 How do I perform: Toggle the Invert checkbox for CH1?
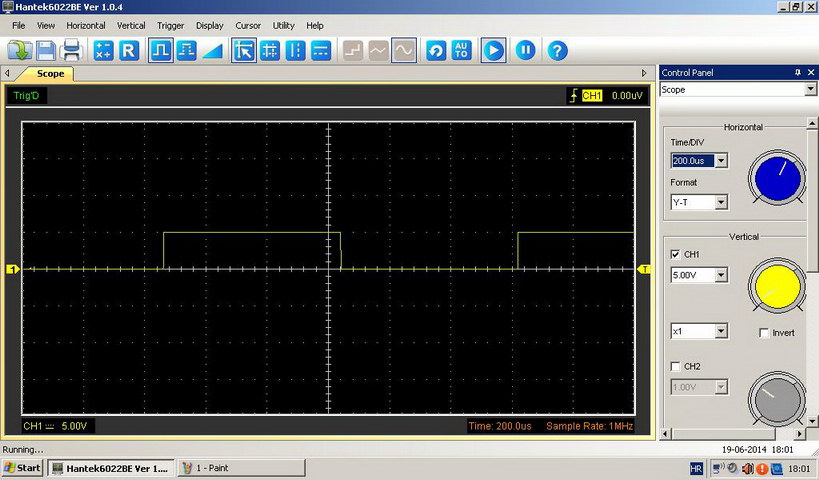tap(764, 332)
